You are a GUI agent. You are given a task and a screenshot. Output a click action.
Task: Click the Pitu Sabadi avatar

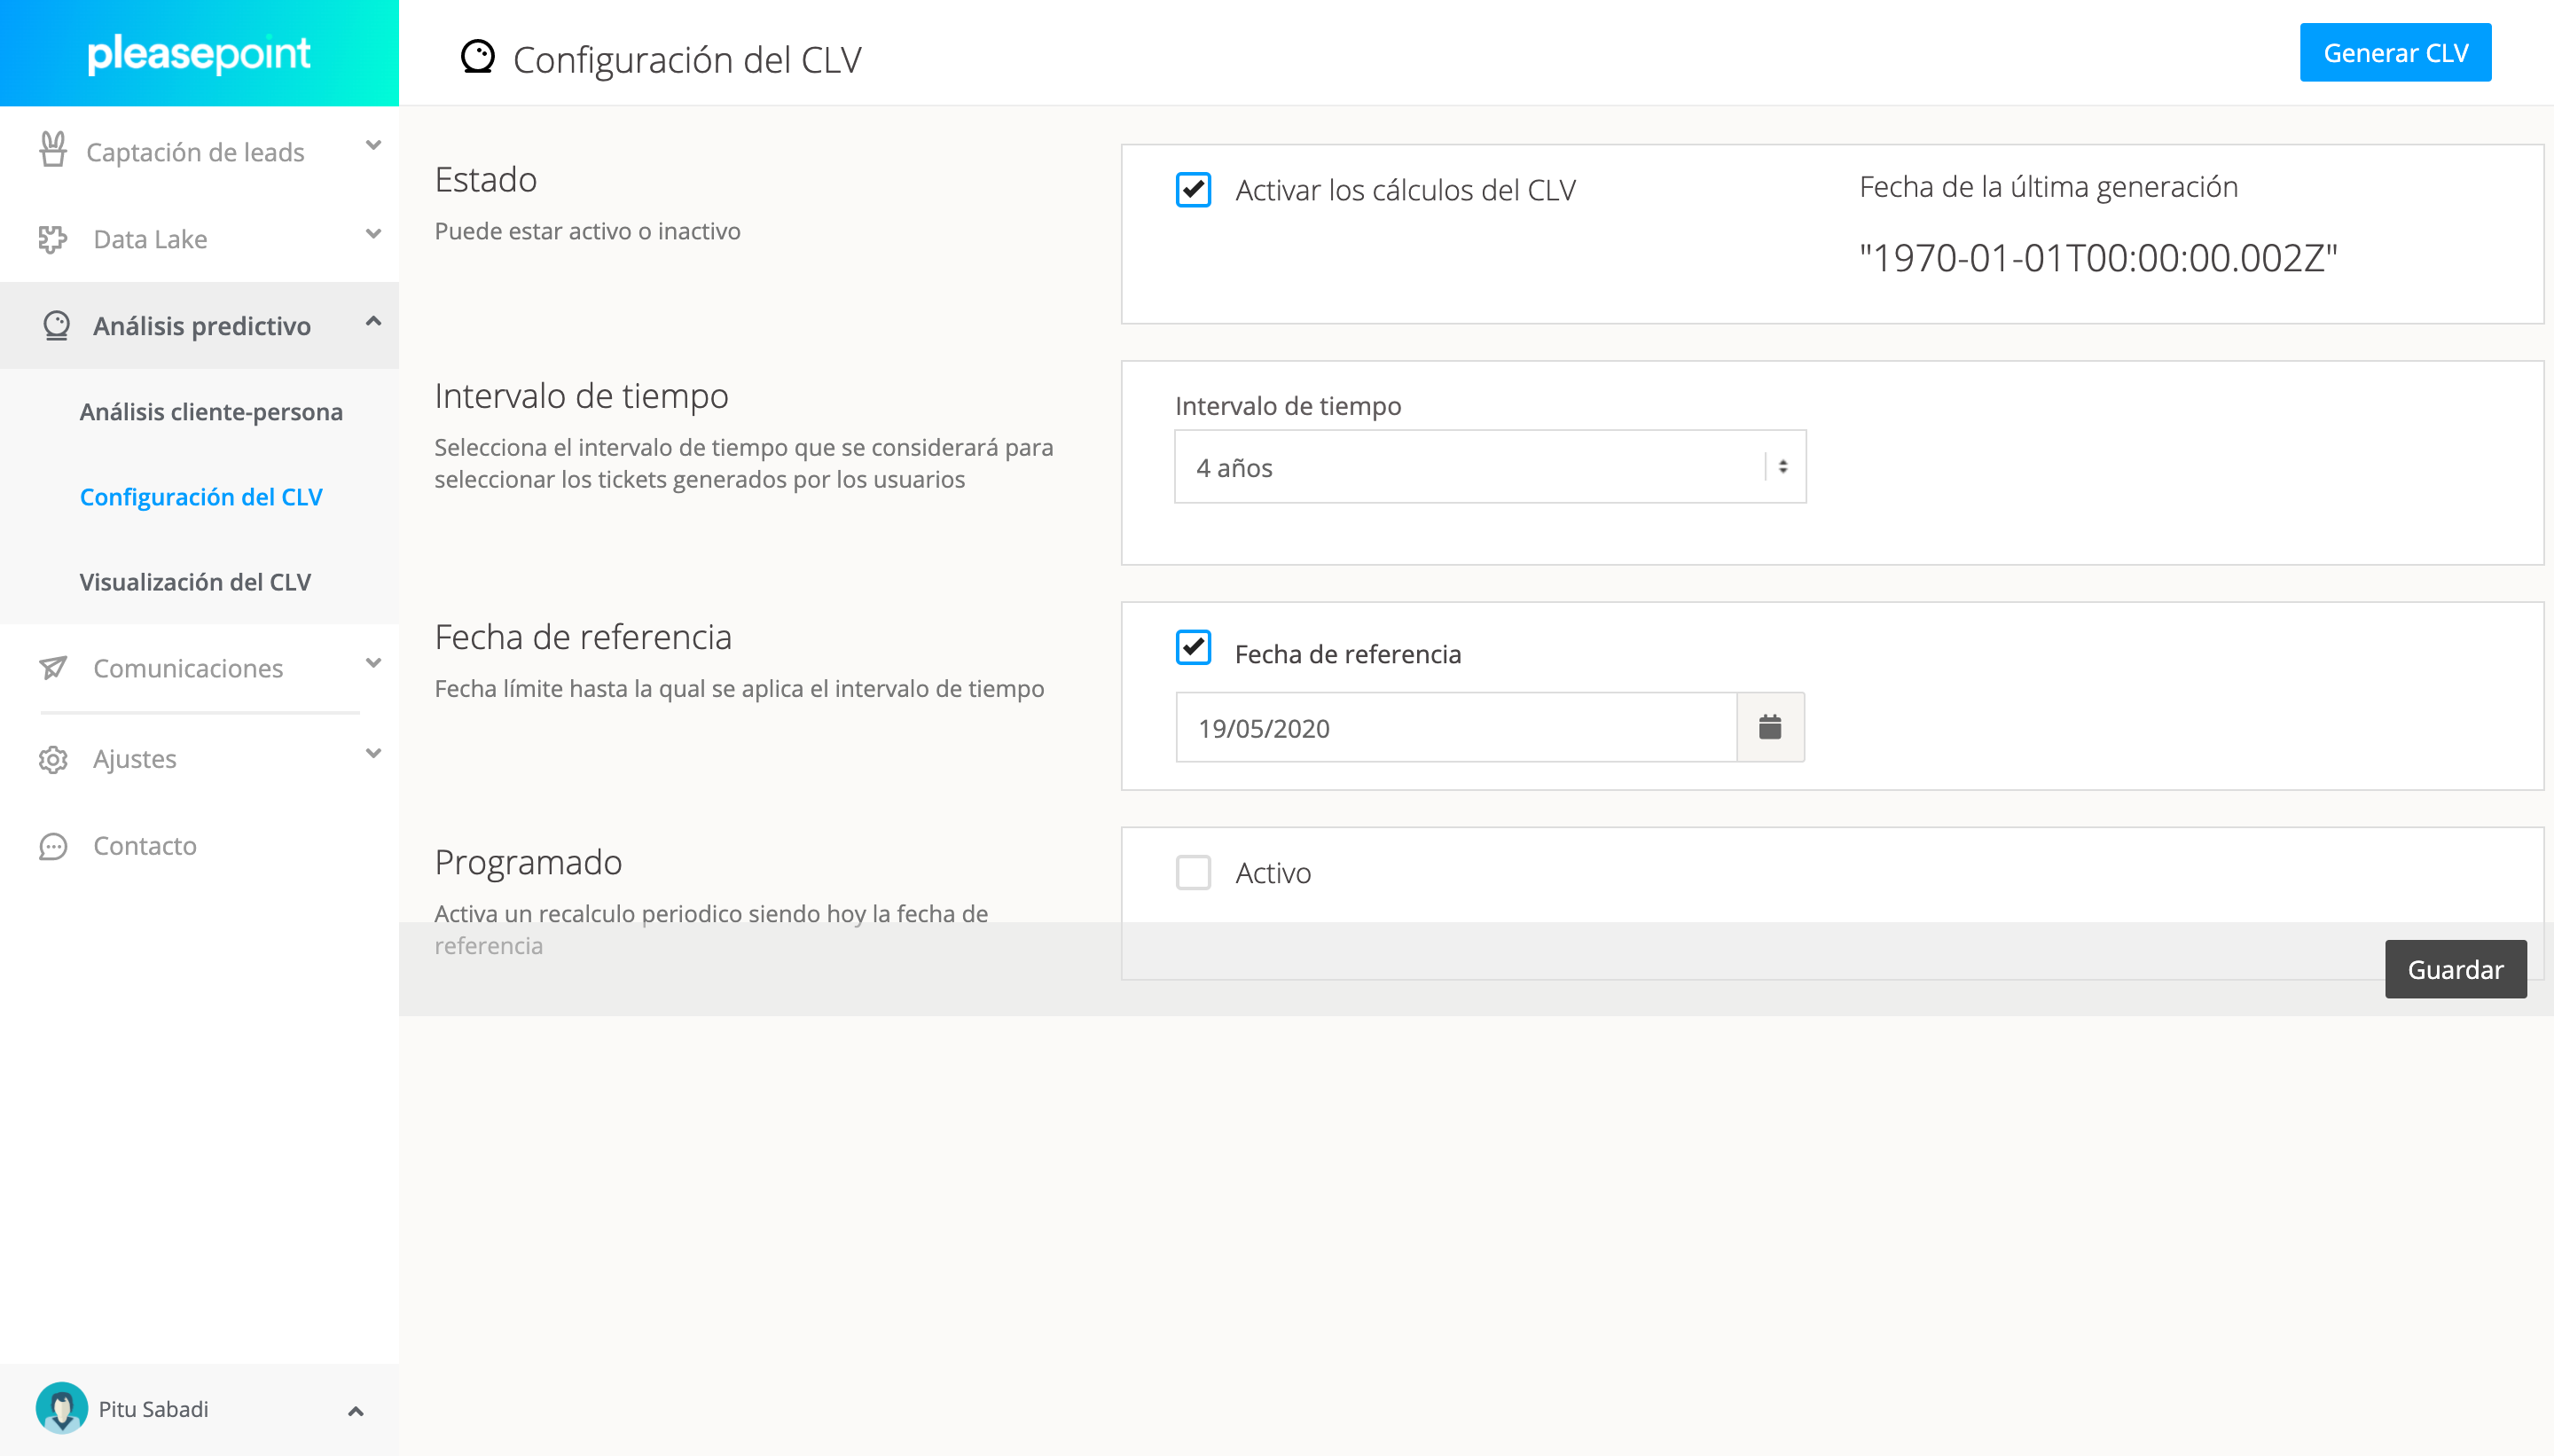coord(62,1408)
